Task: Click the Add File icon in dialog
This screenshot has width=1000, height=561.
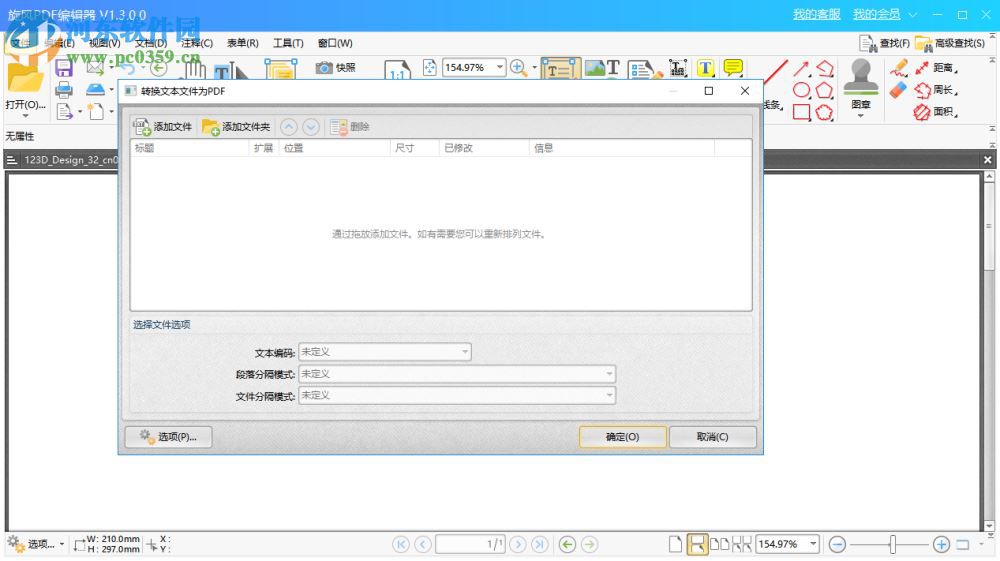Action: tap(142, 127)
